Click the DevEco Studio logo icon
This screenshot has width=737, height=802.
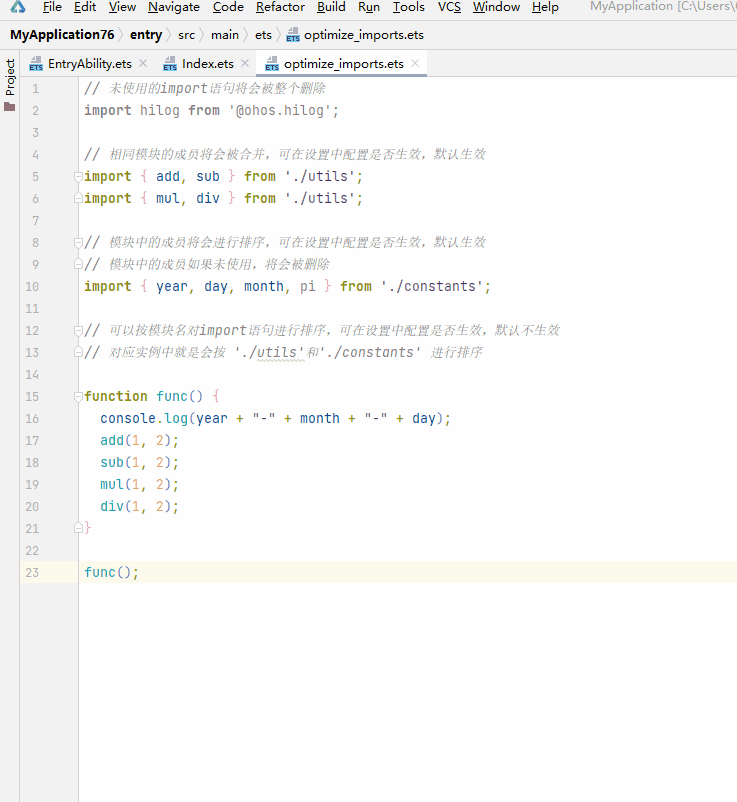point(18,6)
